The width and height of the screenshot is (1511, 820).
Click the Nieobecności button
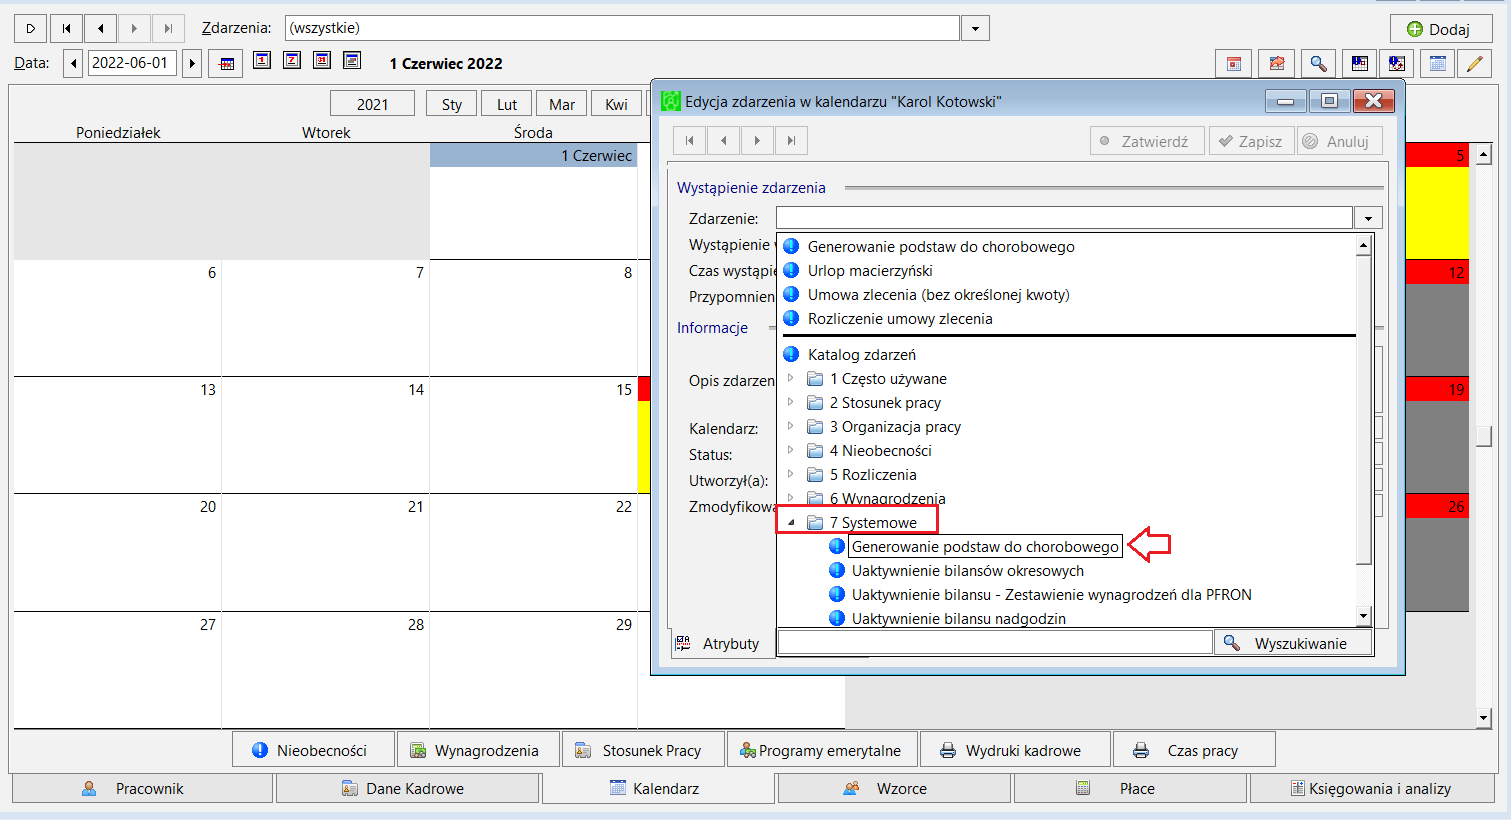tap(313, 750)
